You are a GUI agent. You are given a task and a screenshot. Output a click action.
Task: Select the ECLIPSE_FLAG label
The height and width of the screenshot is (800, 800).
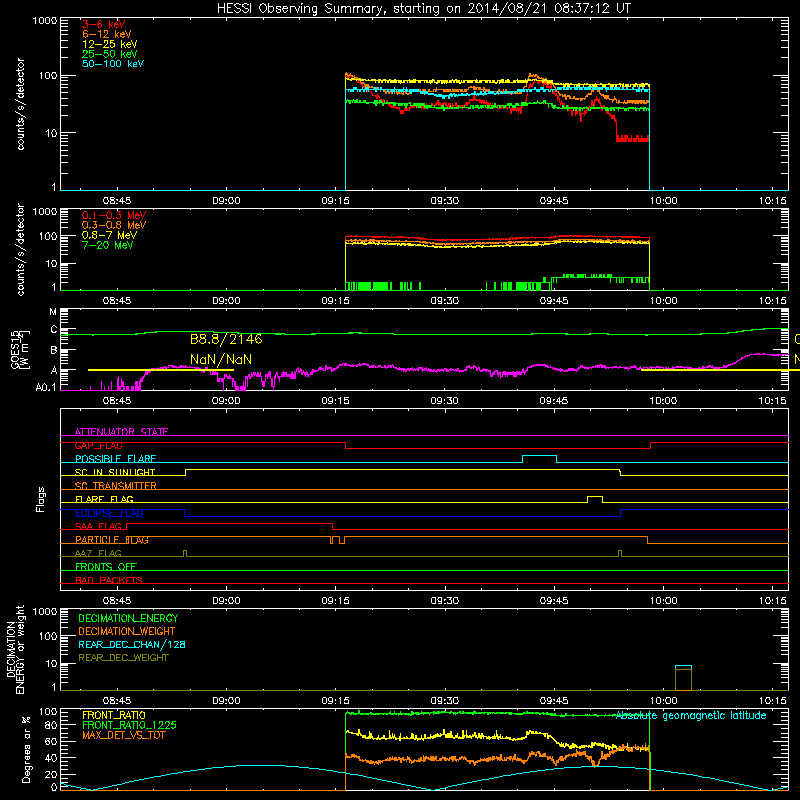[x=109, y=513]
